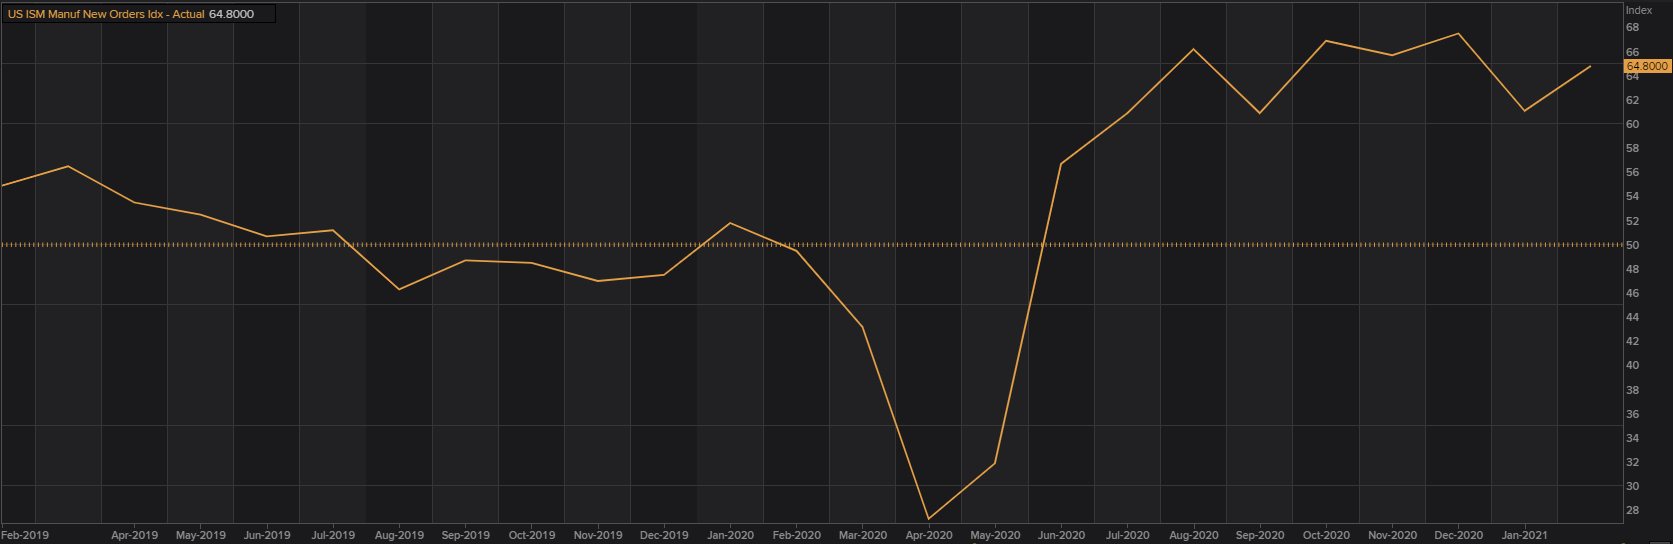1673x544 pixels.
Task: Click the Apr-2019 date label
Action: point(134,535)
